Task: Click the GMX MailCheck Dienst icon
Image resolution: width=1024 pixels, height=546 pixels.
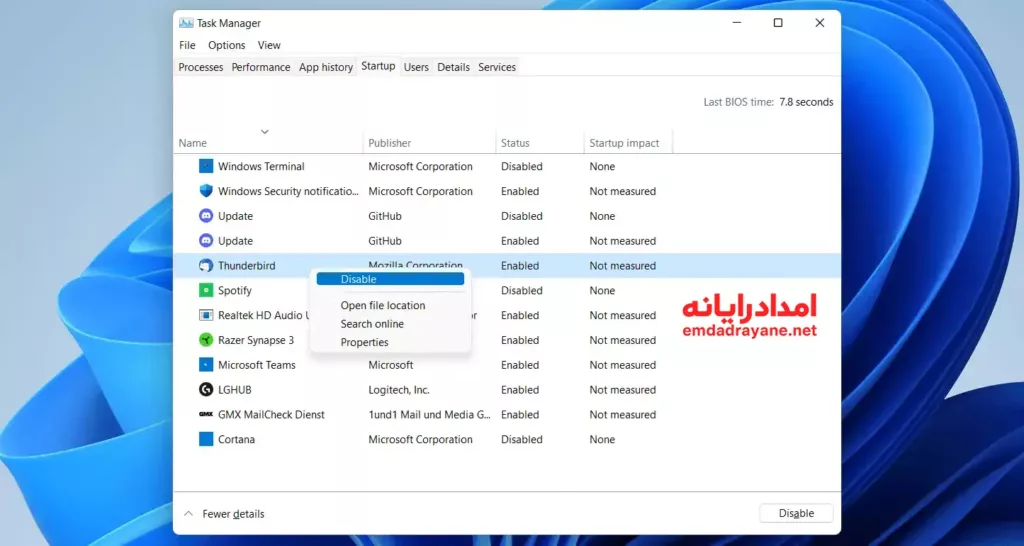Action: tap(206, 415)
